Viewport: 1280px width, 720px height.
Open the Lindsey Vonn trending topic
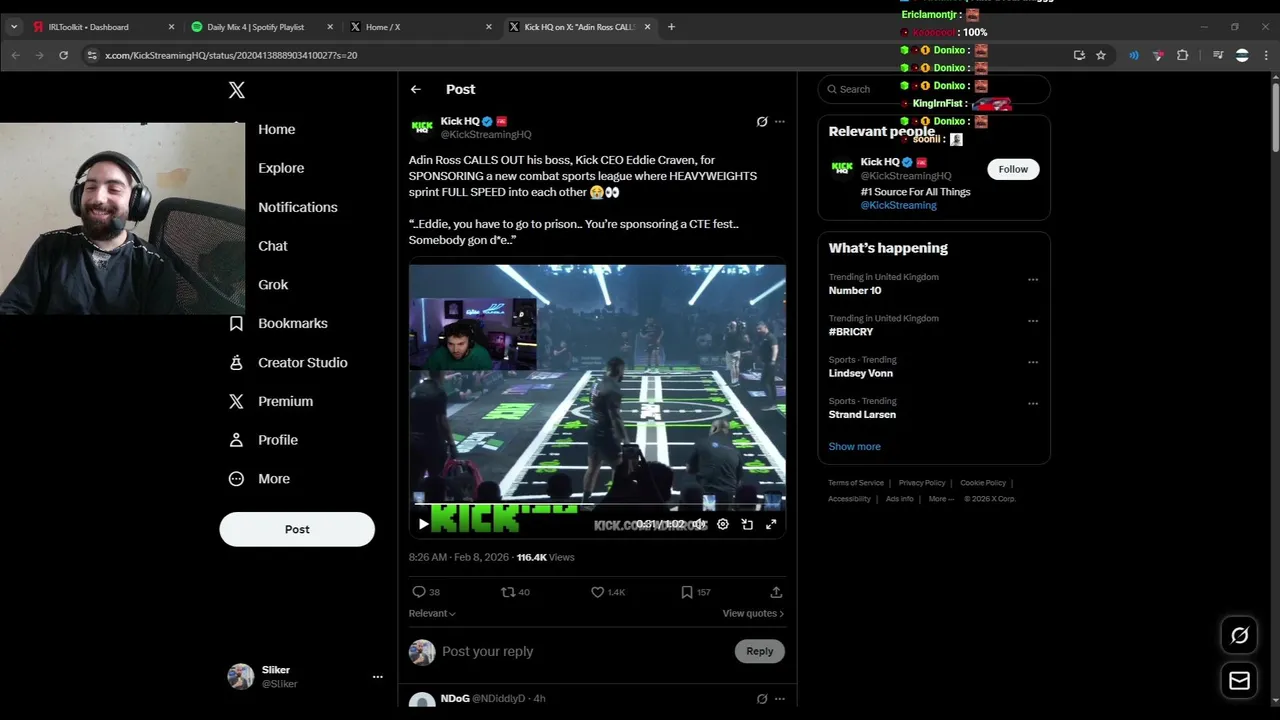tap(861, 373)
